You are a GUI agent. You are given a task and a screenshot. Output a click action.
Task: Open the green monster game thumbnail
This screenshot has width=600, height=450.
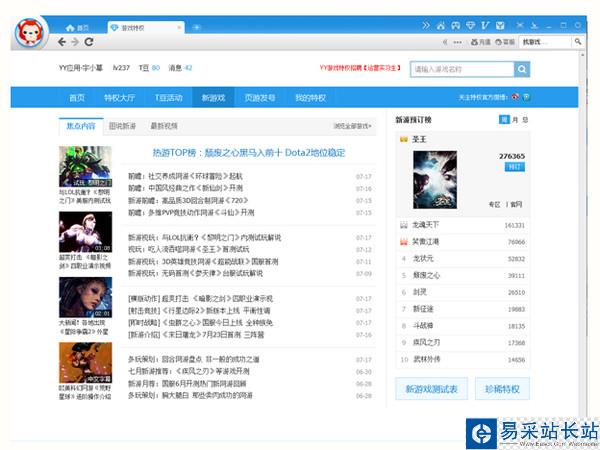tap(85, 166)
